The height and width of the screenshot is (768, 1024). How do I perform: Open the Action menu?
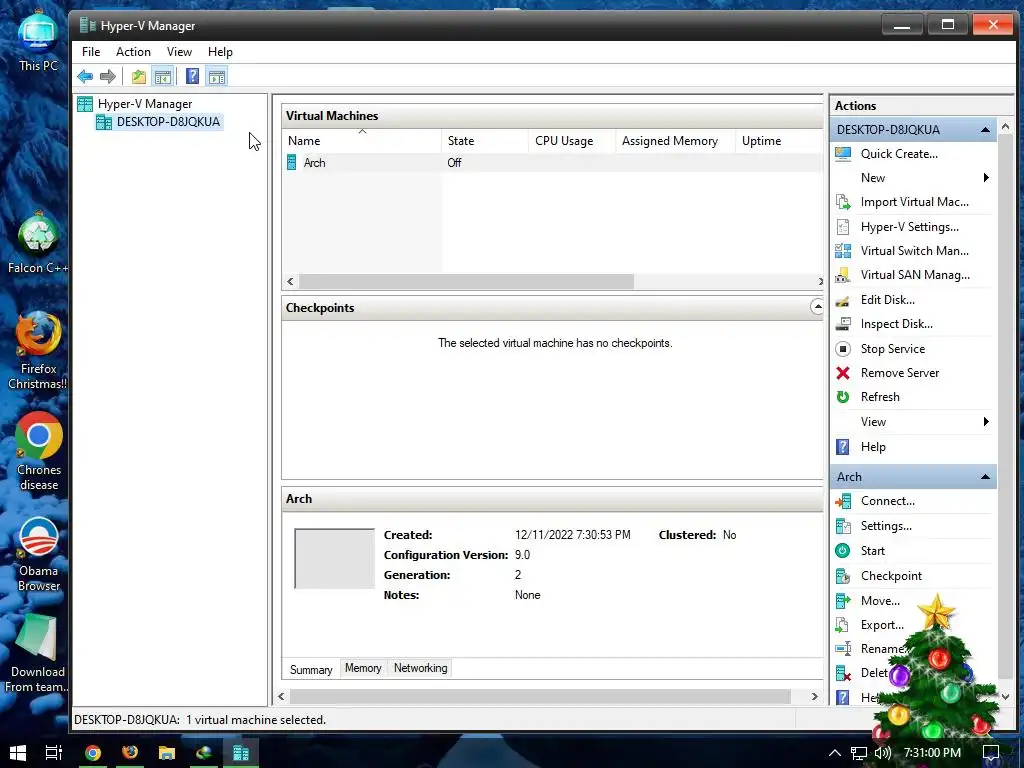coord(133,52)
